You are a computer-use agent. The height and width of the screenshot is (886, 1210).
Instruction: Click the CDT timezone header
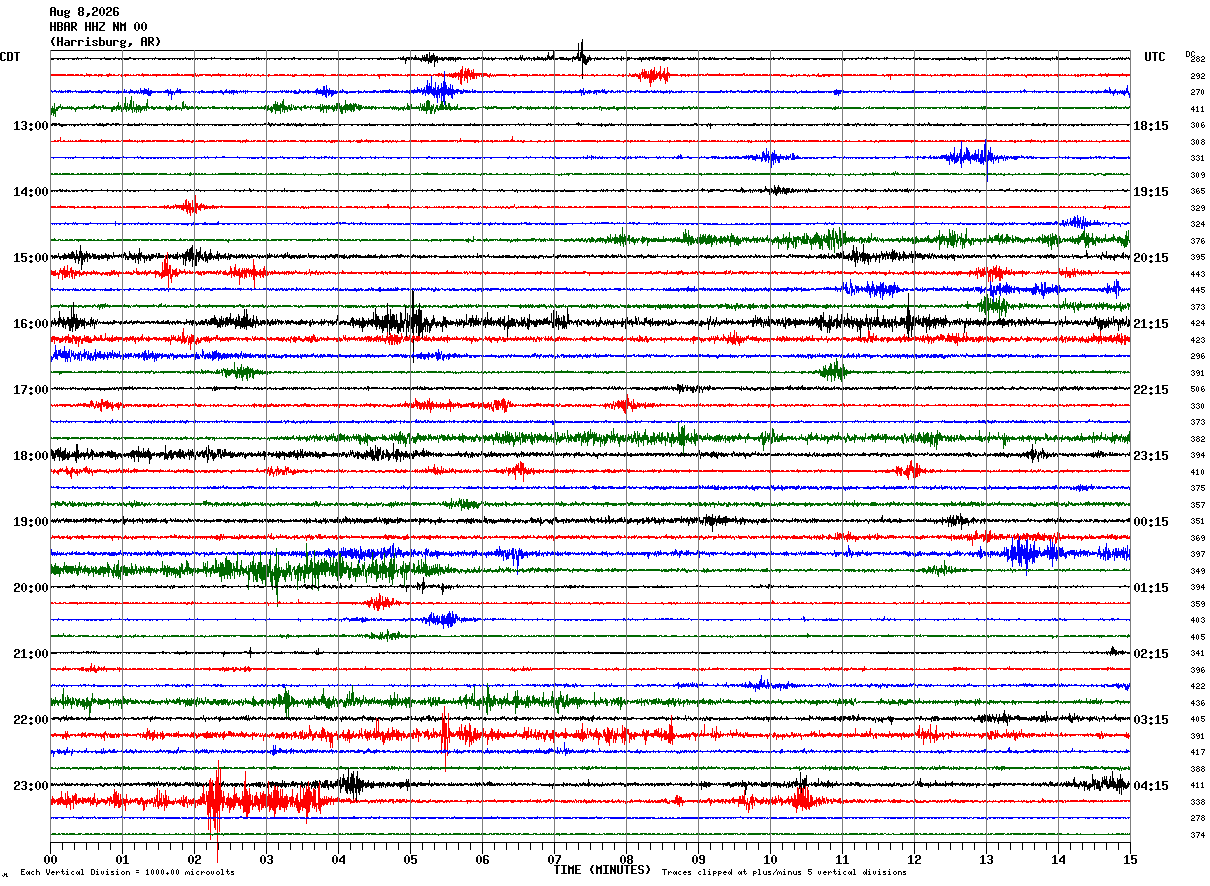(x=10, y=57)
